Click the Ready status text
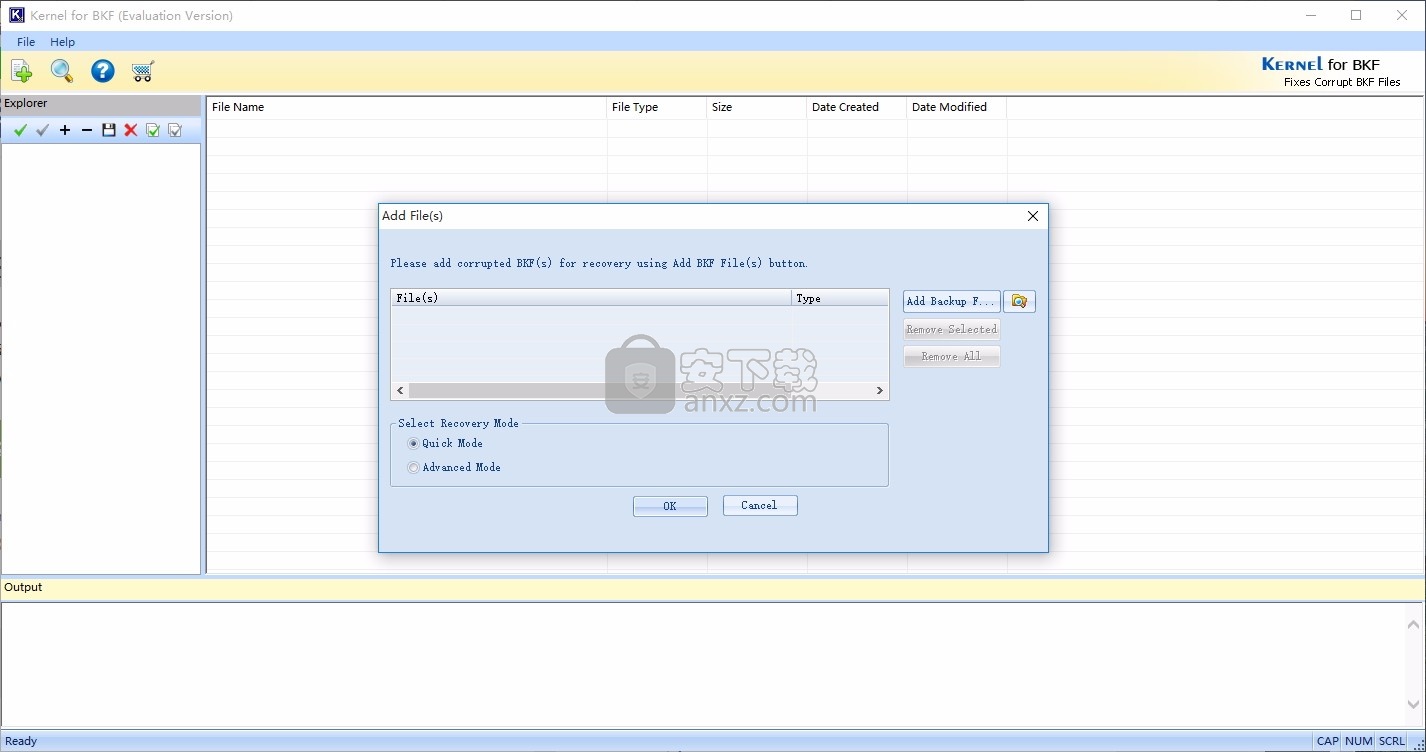1426x752 pixels. click(x=21, y=741)
